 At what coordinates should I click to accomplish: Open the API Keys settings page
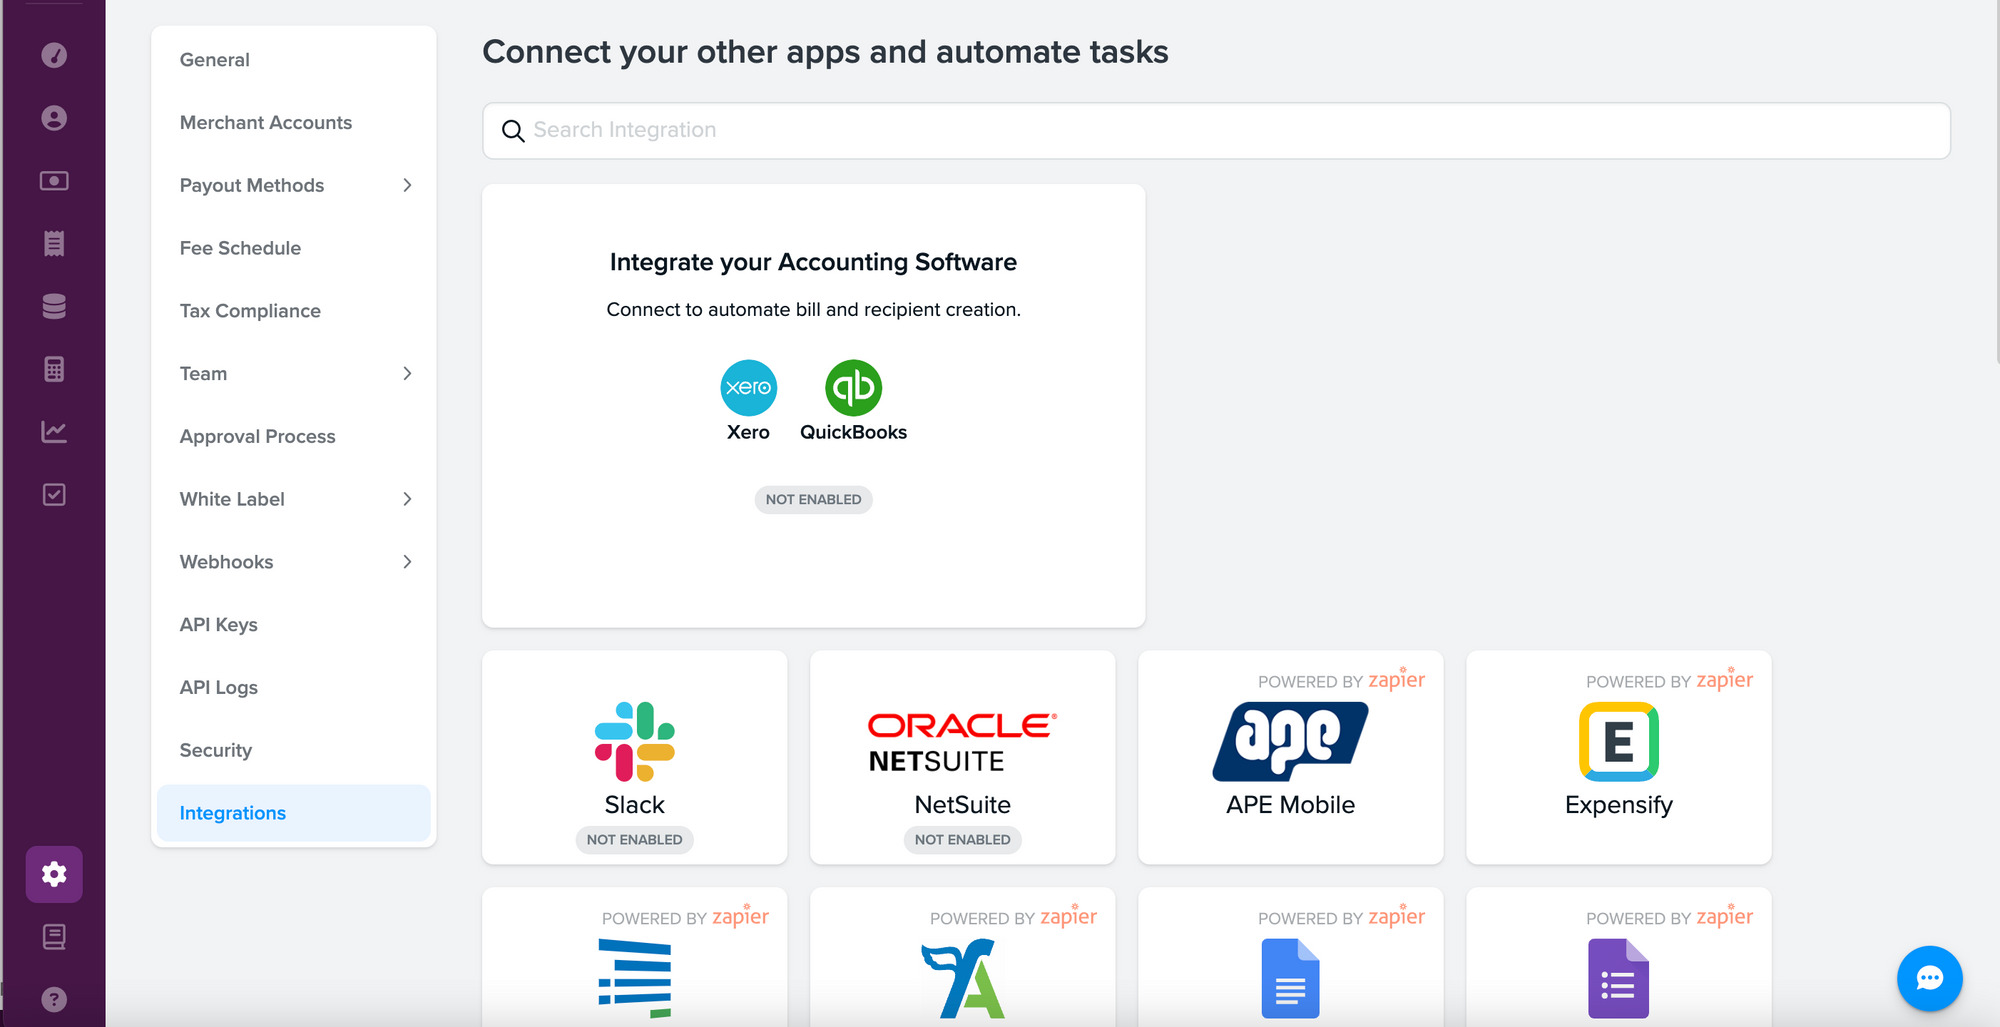point(219,625)
